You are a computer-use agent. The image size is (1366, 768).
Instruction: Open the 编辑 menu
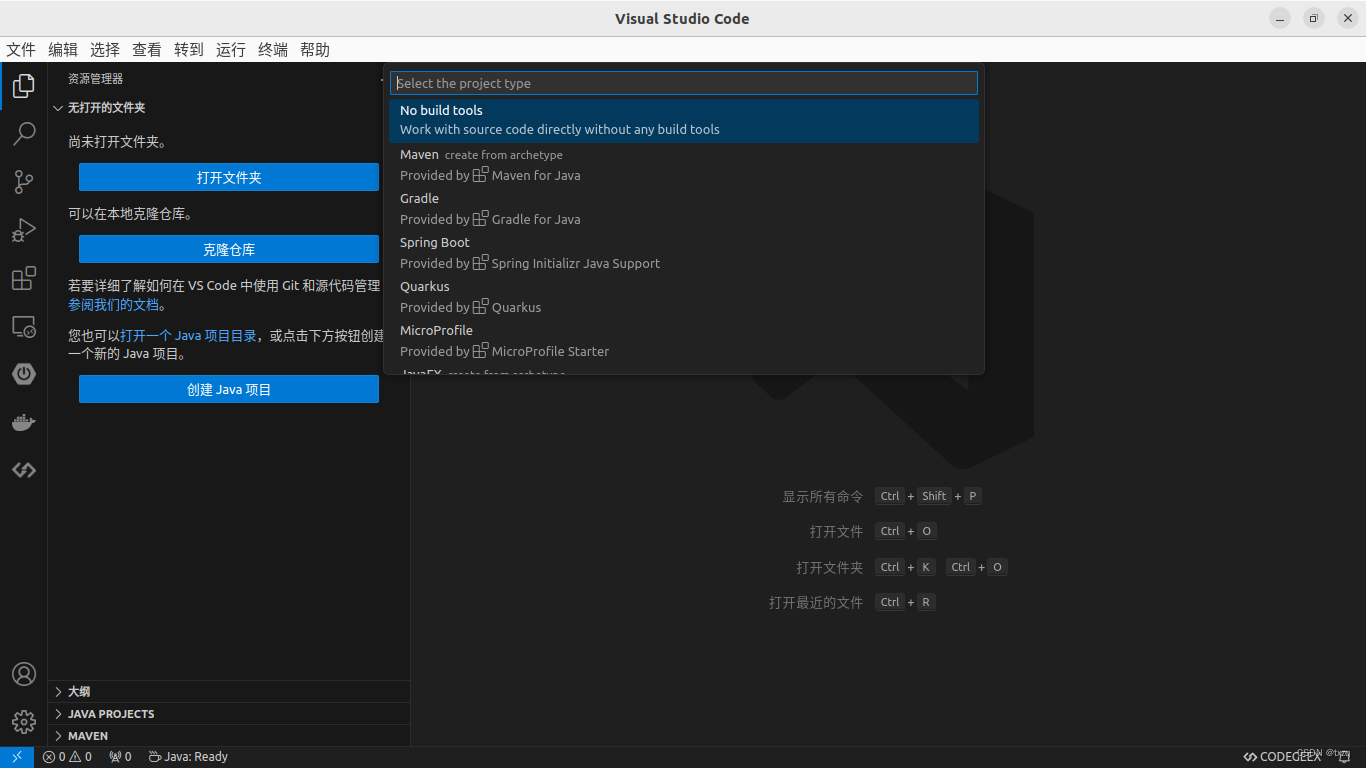pos(63,50)
